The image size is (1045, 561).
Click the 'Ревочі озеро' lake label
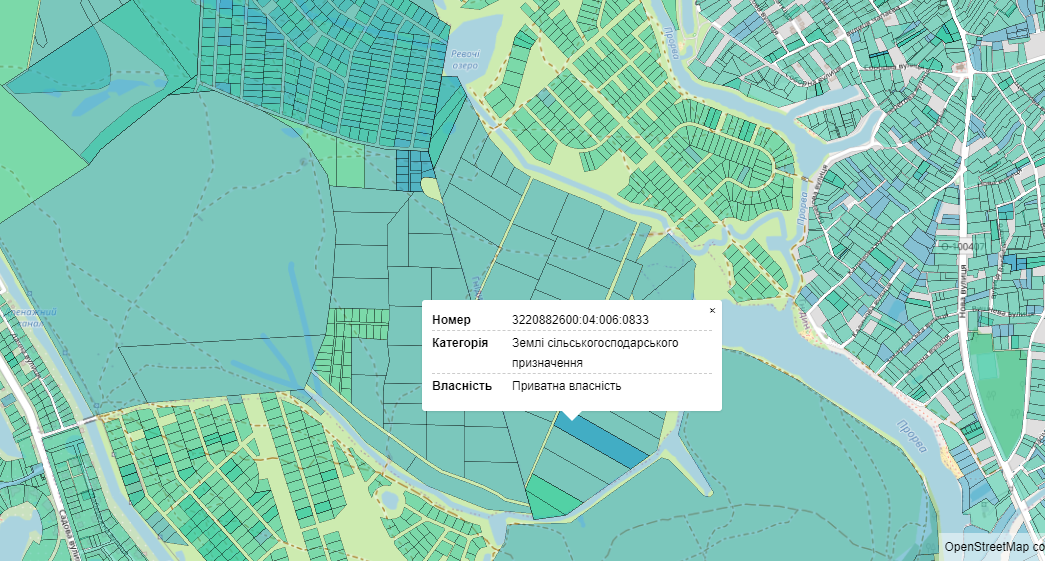point(464,60)
